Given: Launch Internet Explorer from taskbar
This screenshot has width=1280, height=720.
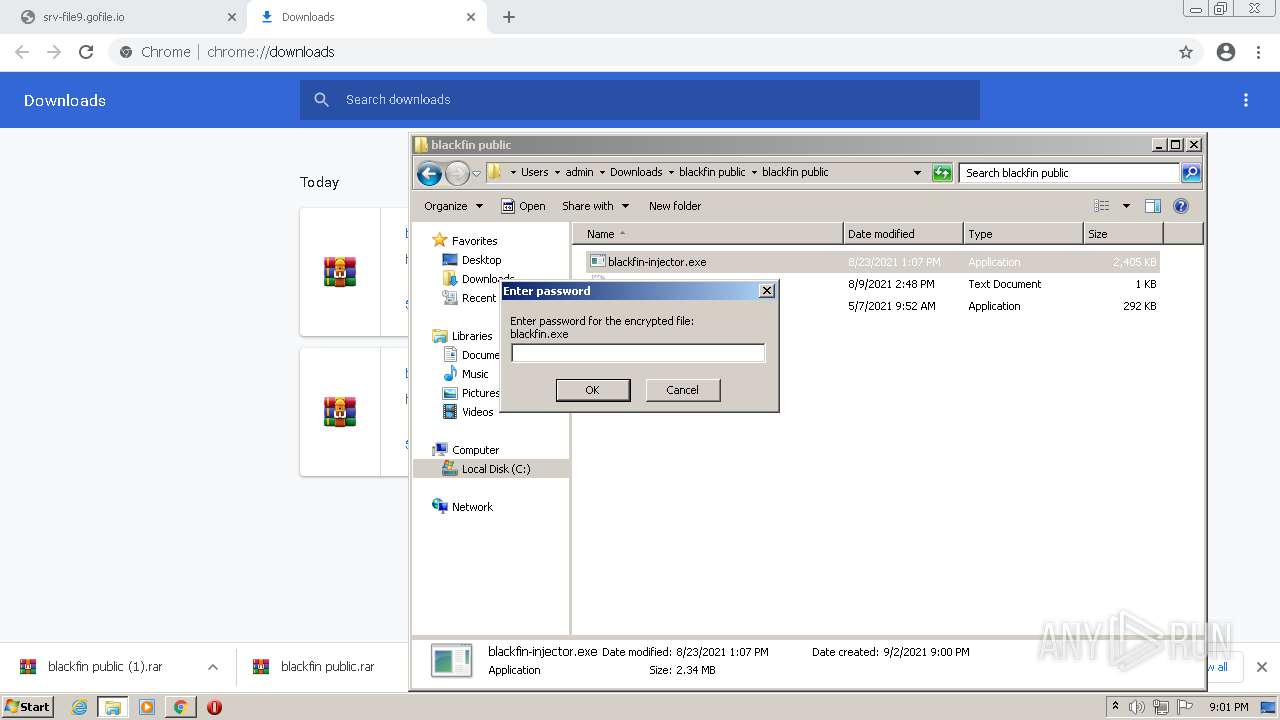Looking at the screenshot, I should (79, 707).
